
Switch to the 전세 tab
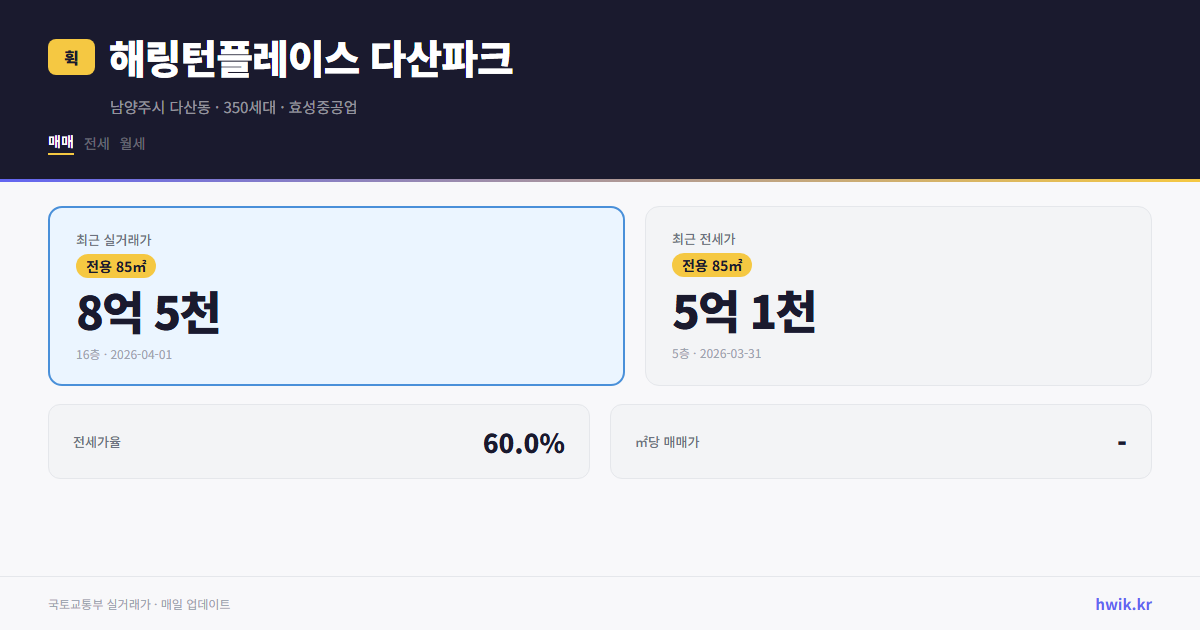coord(97,143)
